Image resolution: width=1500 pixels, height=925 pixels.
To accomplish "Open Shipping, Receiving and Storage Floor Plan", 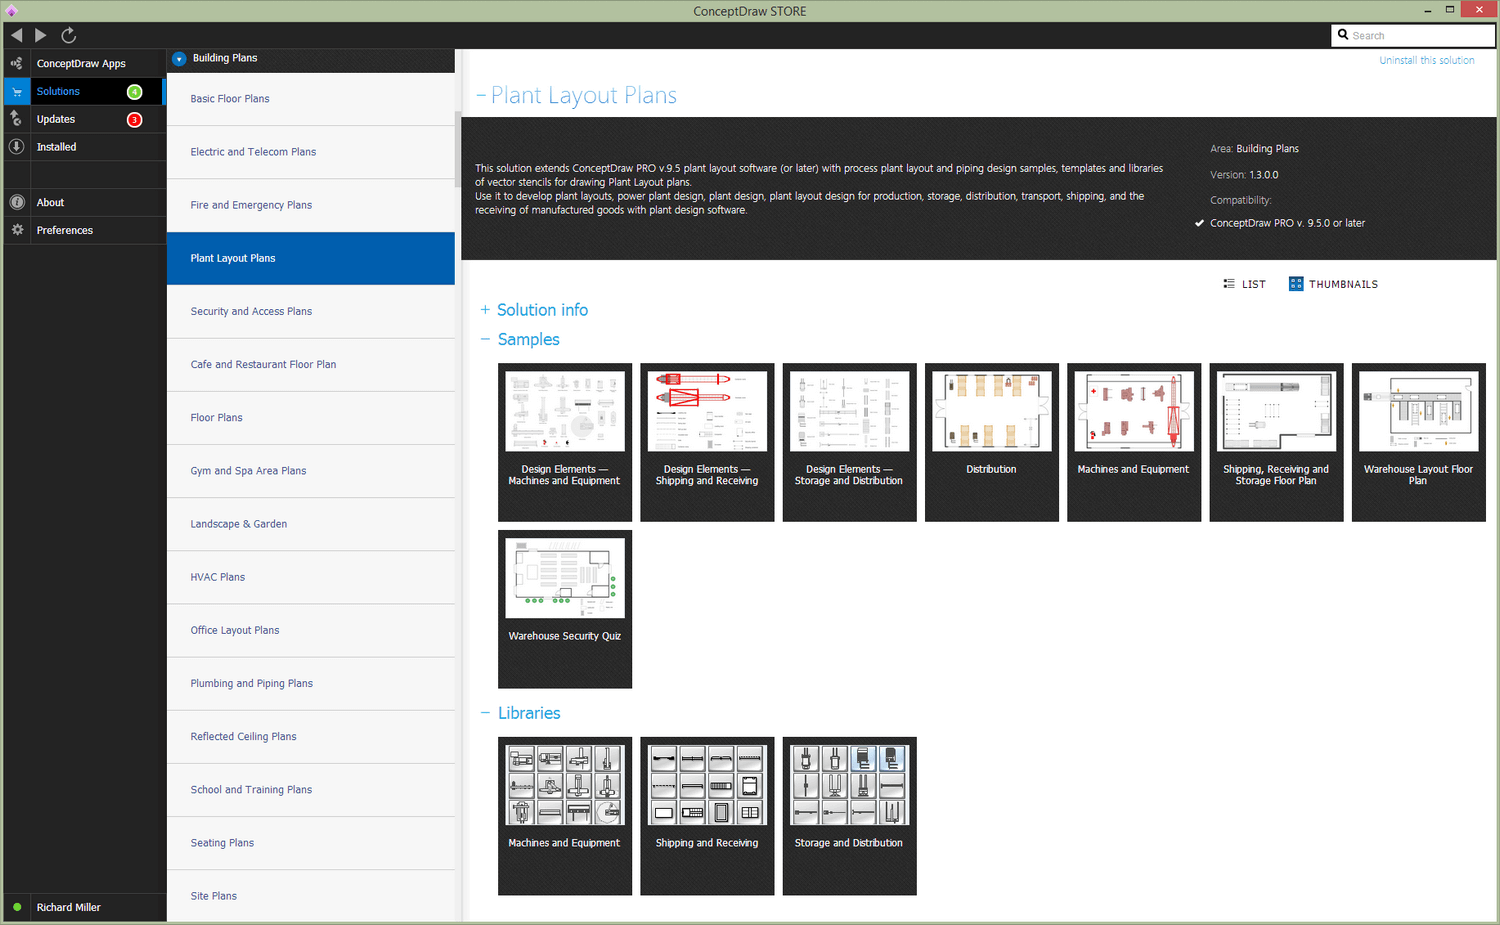I will (1276, 442).
